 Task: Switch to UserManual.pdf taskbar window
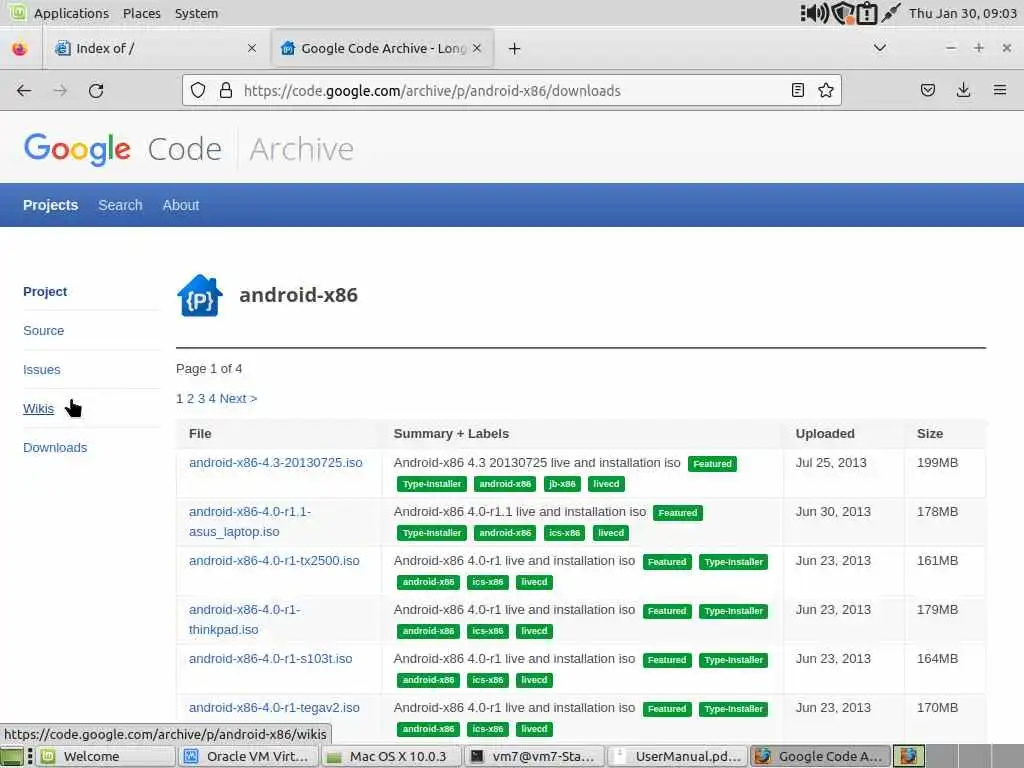[678, 756]
